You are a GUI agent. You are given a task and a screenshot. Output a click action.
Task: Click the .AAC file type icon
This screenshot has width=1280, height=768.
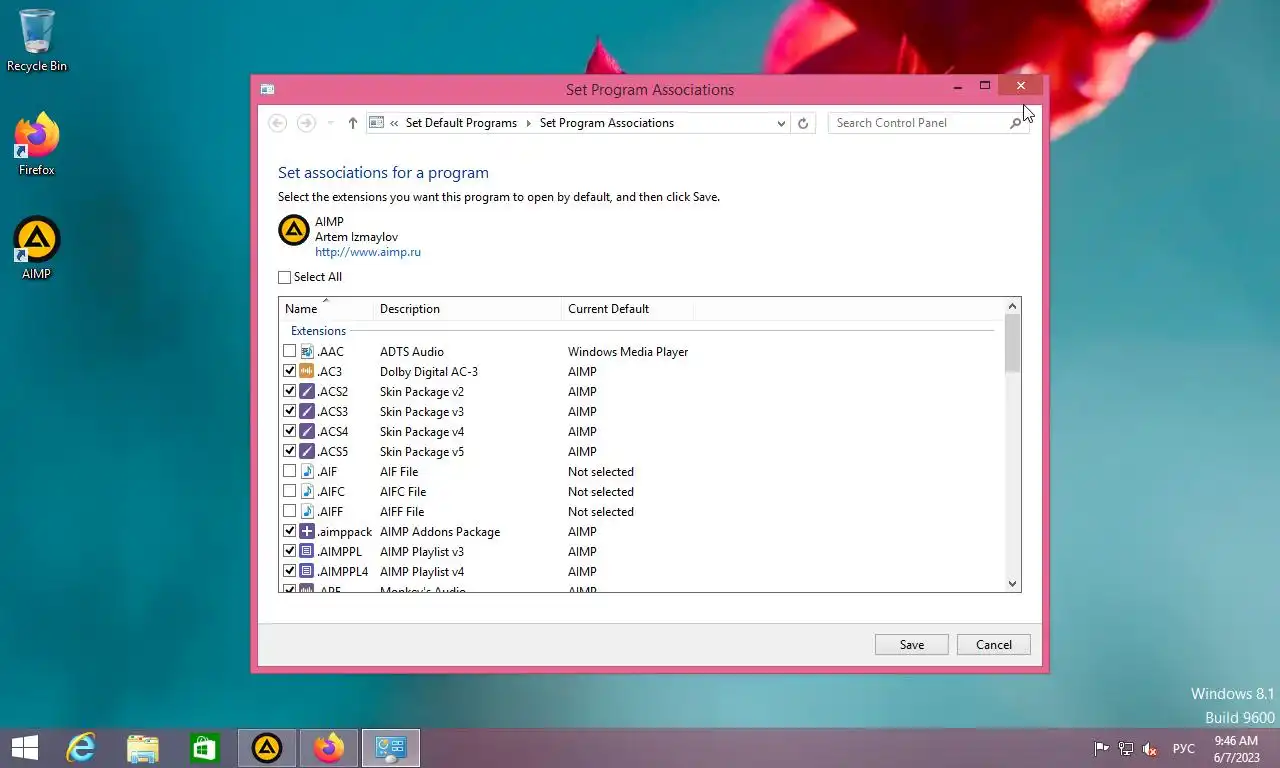[x=308, y=351]
